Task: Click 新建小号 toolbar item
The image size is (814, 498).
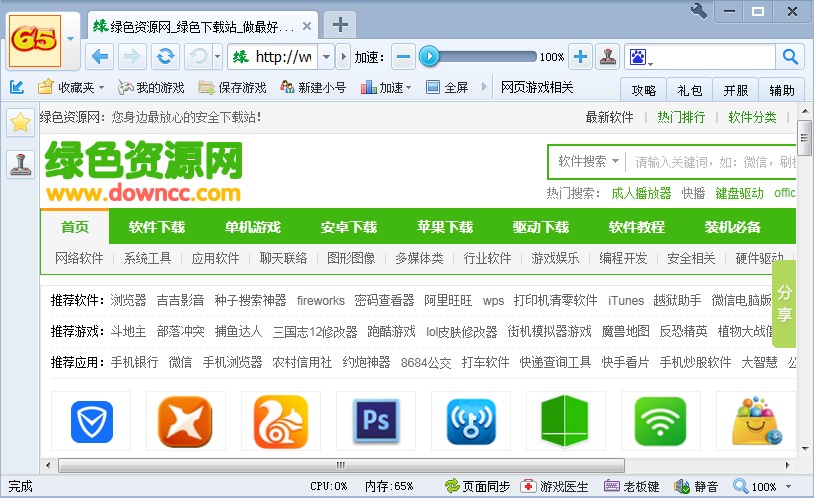Action: tap(313, 87)
